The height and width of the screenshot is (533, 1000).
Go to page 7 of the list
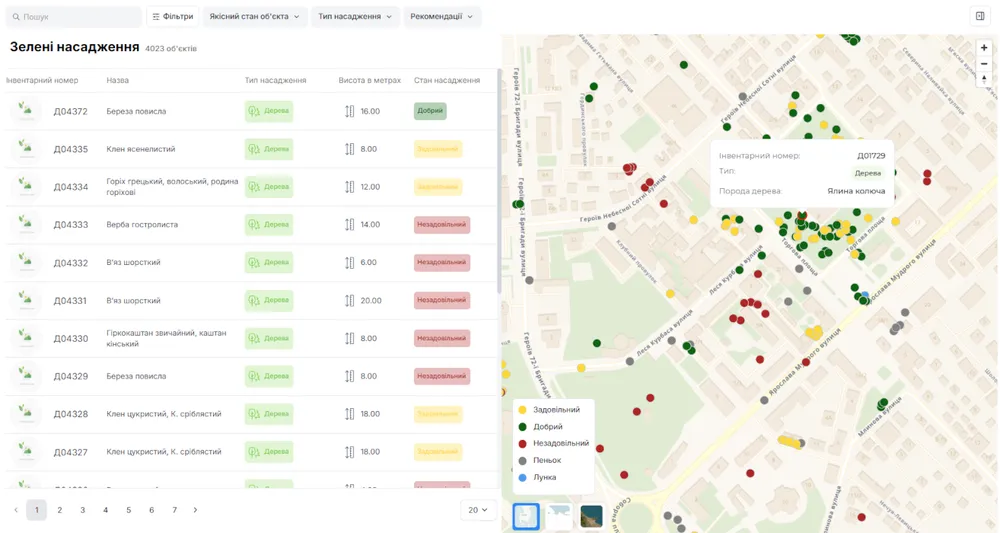click(x=174, y=510)
